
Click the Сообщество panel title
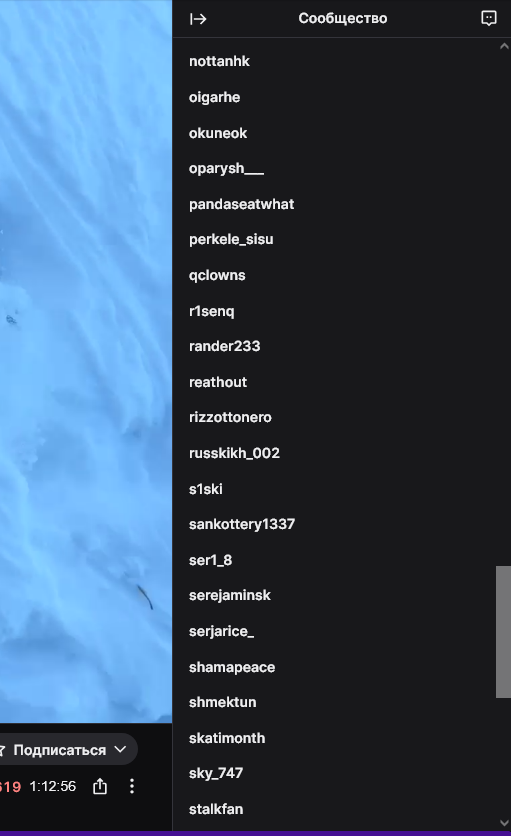343,19
